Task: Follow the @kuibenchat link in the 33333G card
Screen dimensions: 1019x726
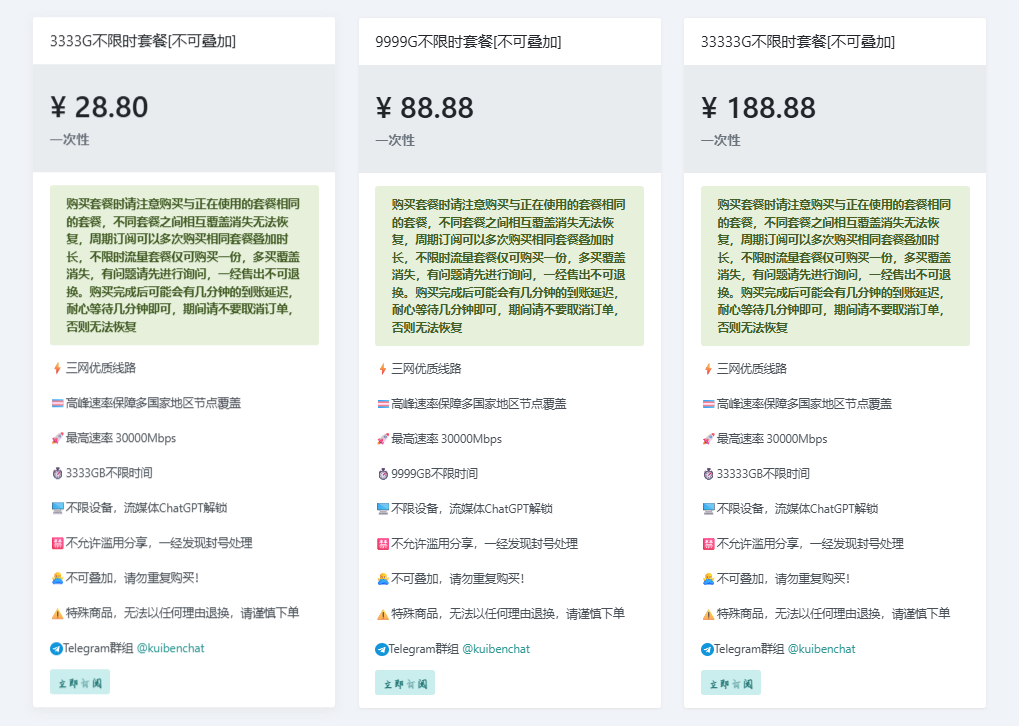Action: coord(821,648)
